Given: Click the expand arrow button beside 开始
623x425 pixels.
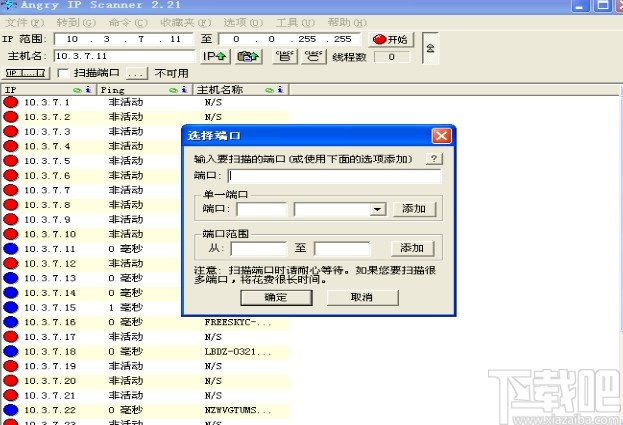Looking at the screenshot, I should tap(430, 48).
